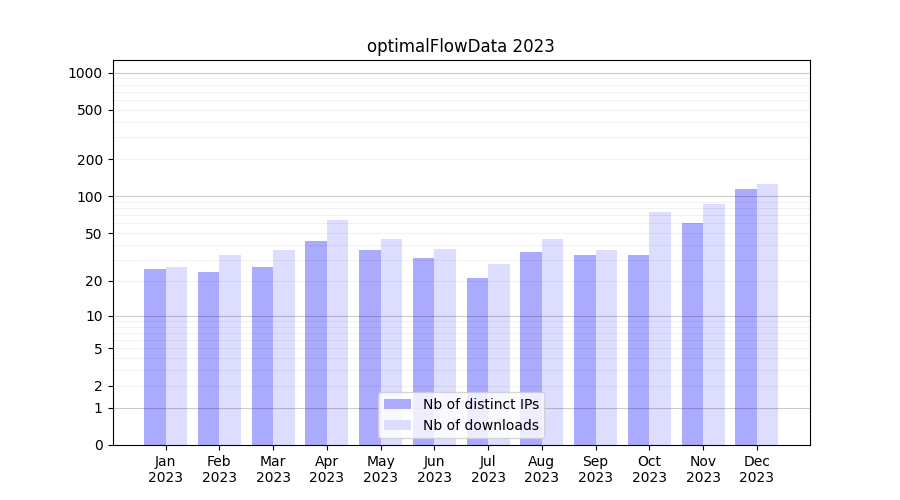Image resolution: width=900 pixels, height=500 pixels.
Task: Click the Nov 2023 distinct IPs bar
Action: pyautogui.click(x=692, y=334)
